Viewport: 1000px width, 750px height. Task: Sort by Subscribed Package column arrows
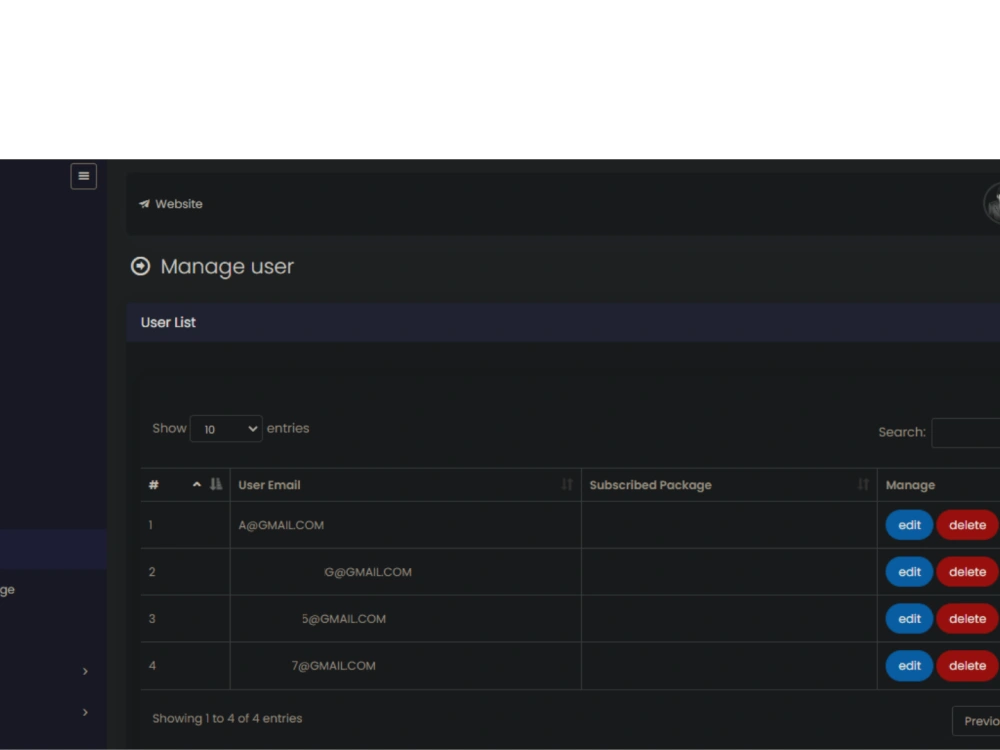click(x=863, y=485)
